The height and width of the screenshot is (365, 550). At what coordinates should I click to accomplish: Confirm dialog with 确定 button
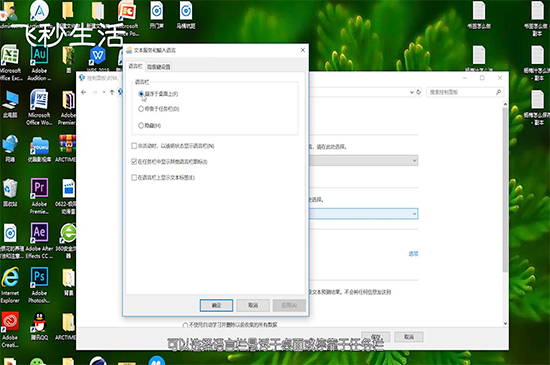[x=216, y=305]
